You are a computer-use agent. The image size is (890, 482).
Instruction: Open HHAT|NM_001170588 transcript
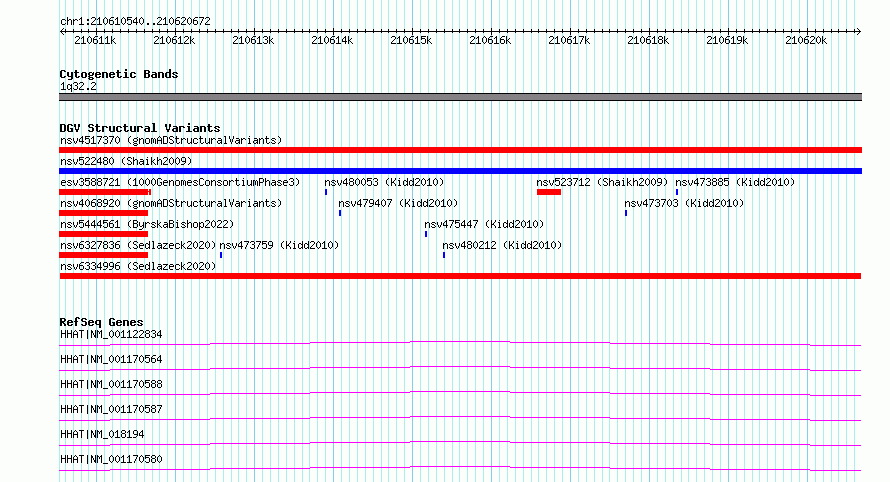[111, 384]
